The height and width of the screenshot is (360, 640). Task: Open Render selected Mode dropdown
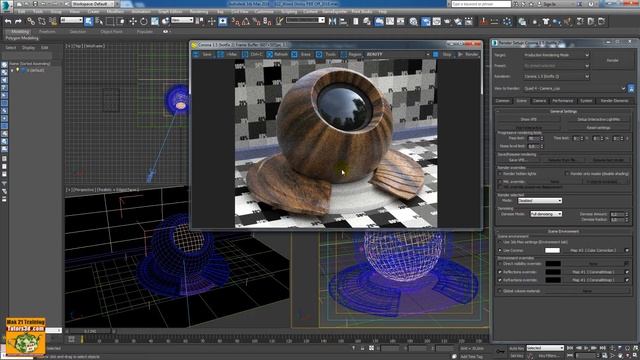[540, 200]
